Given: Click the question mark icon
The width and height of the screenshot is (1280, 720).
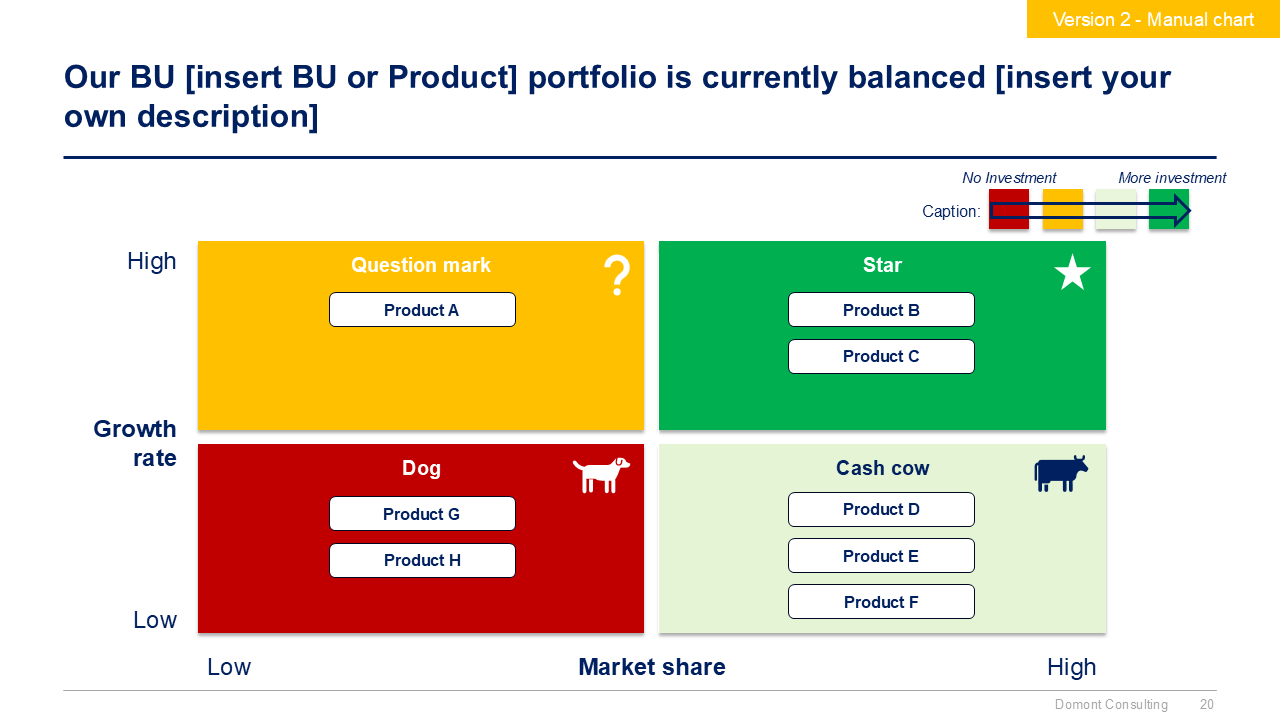Looking at the screenshot, I should [617, 275].
